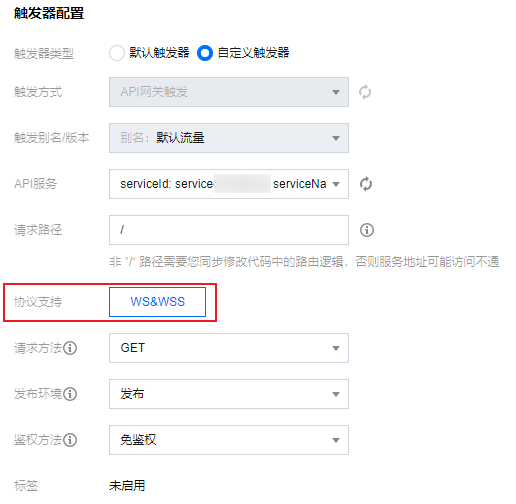The image size is (516, 504).
Task: Select the WS&WSS protocol button
Action: pyautogui.click(x=157, y=302)
